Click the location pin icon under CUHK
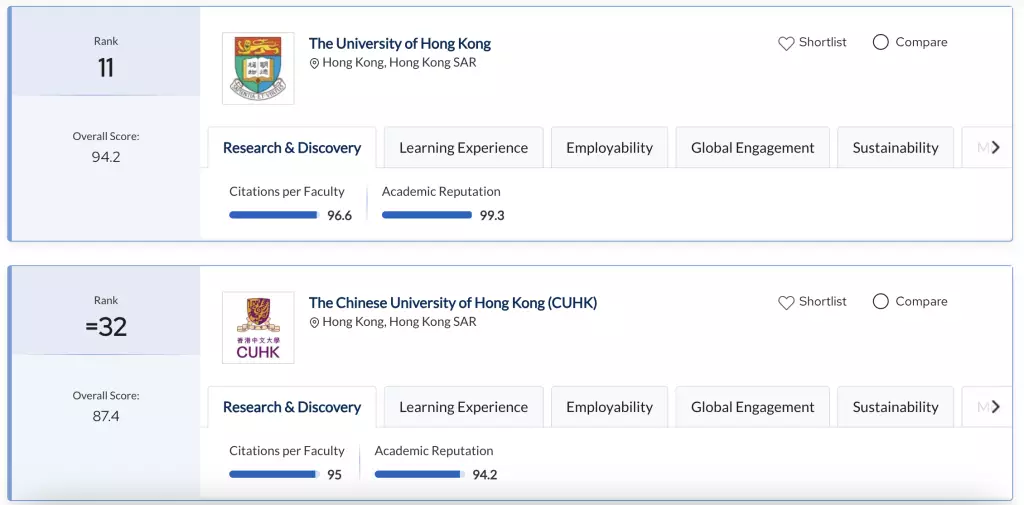 coord(314,323)
